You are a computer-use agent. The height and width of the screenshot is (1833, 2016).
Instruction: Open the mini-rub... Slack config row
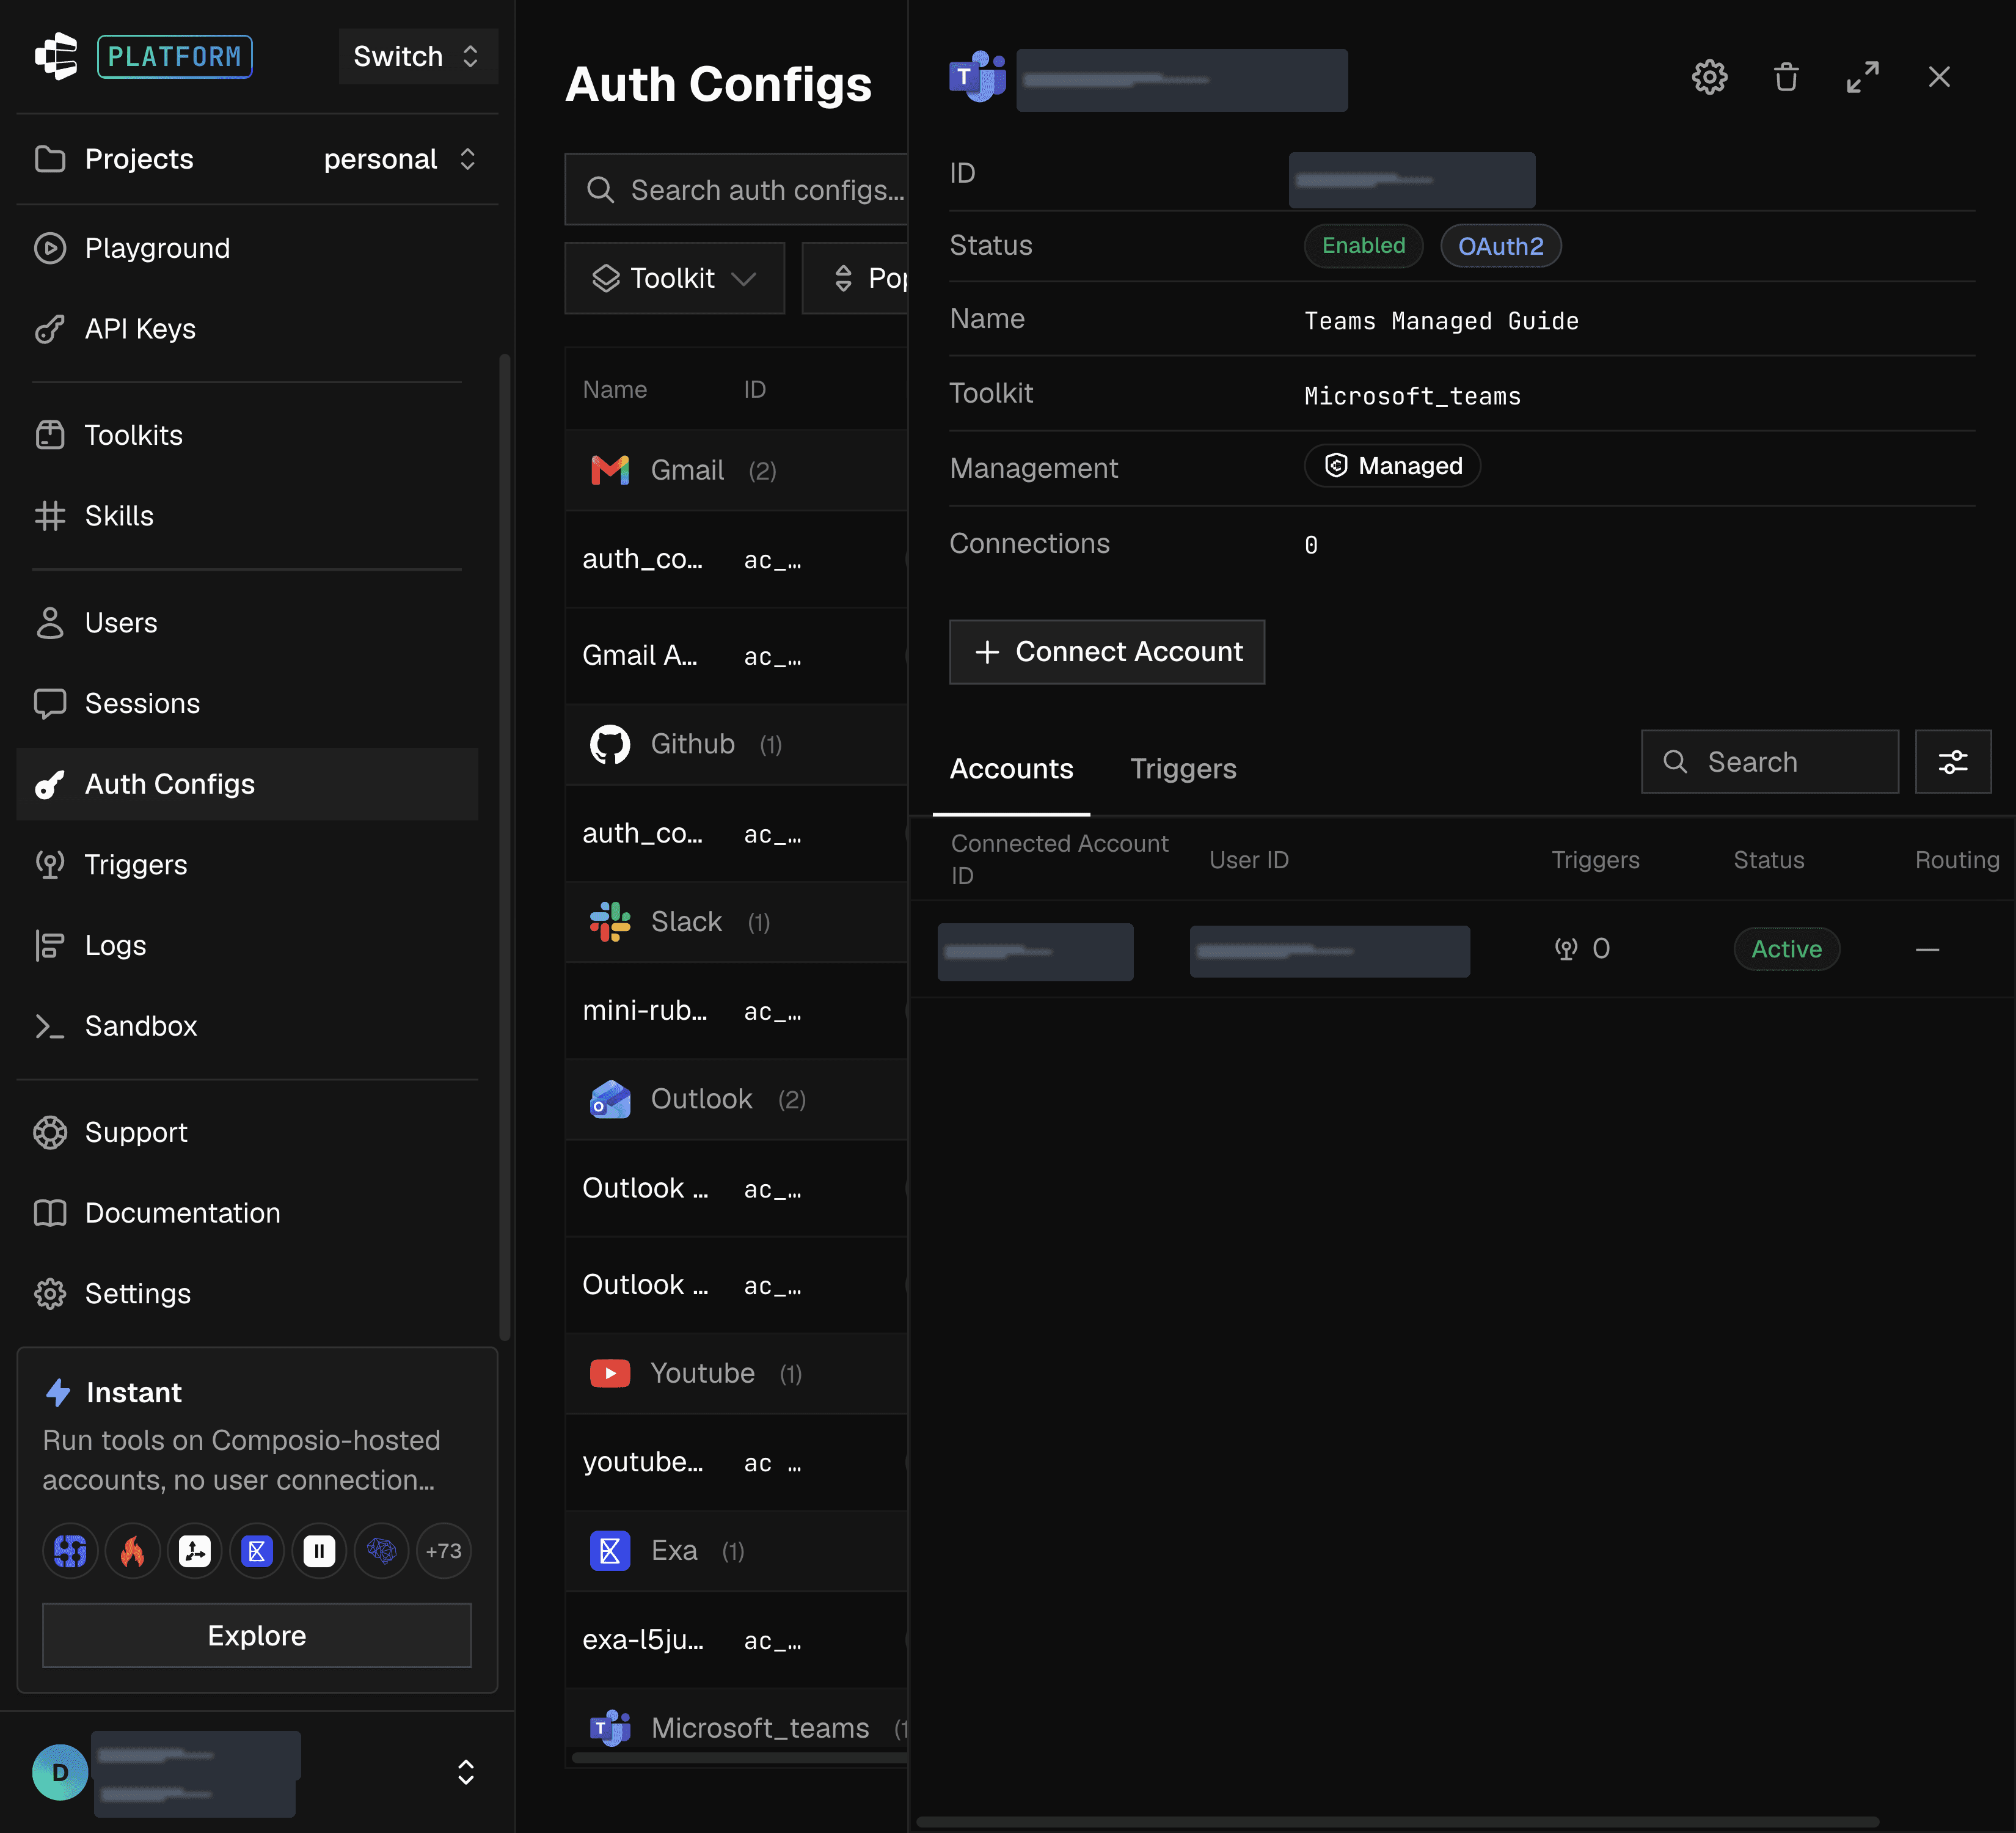[736, 1011]
